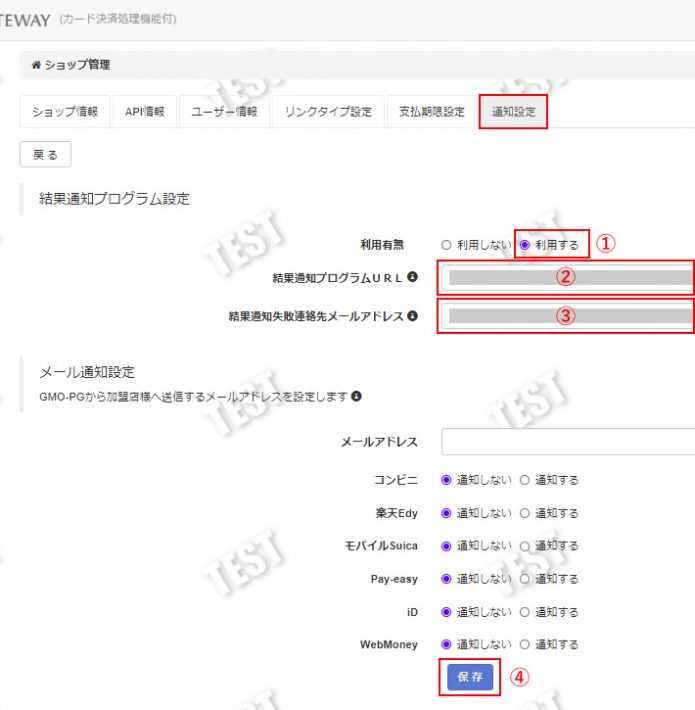Screen dimensions: 695x710
Task: Click the home icon beside ショップ管理
Action: [36, 65]
